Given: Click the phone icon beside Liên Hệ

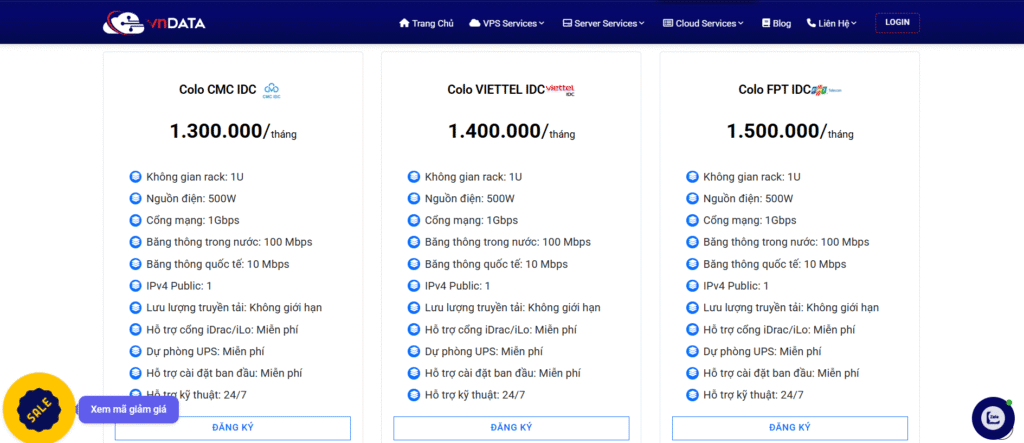Looking at the screenshot, I should click(x=811, y=23).
